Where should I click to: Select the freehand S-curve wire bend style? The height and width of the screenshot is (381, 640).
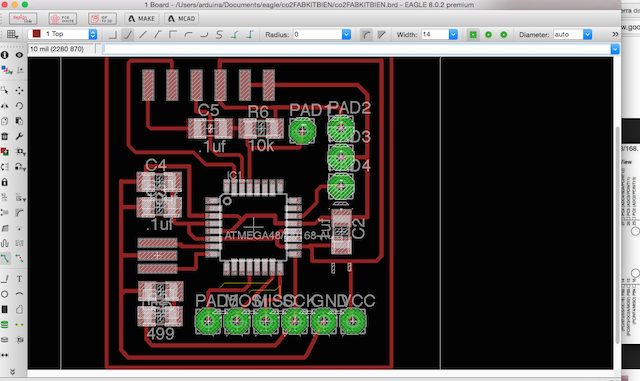[x=219, y=35]
